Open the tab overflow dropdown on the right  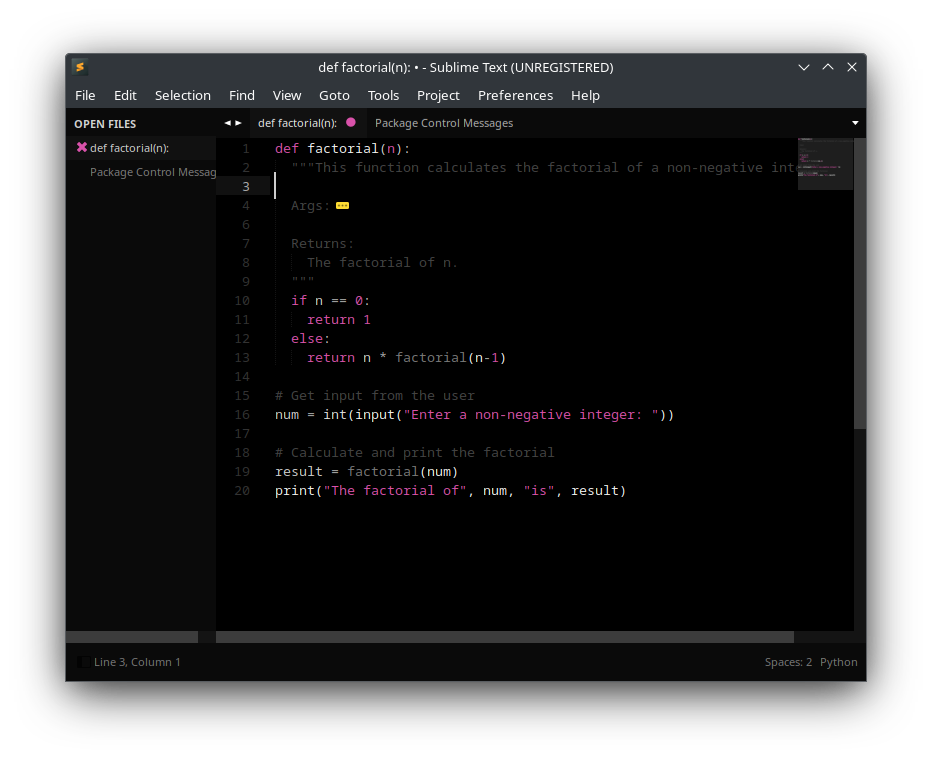pyautogui.click(x=855, y=122)
